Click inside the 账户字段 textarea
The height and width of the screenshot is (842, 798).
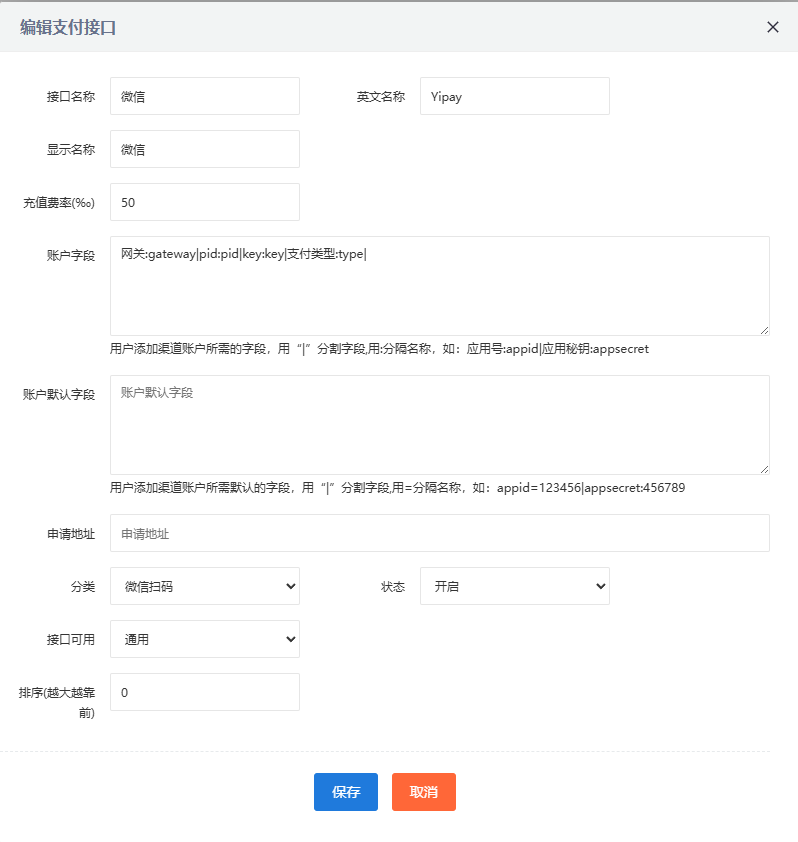click(x=439, y=286)
